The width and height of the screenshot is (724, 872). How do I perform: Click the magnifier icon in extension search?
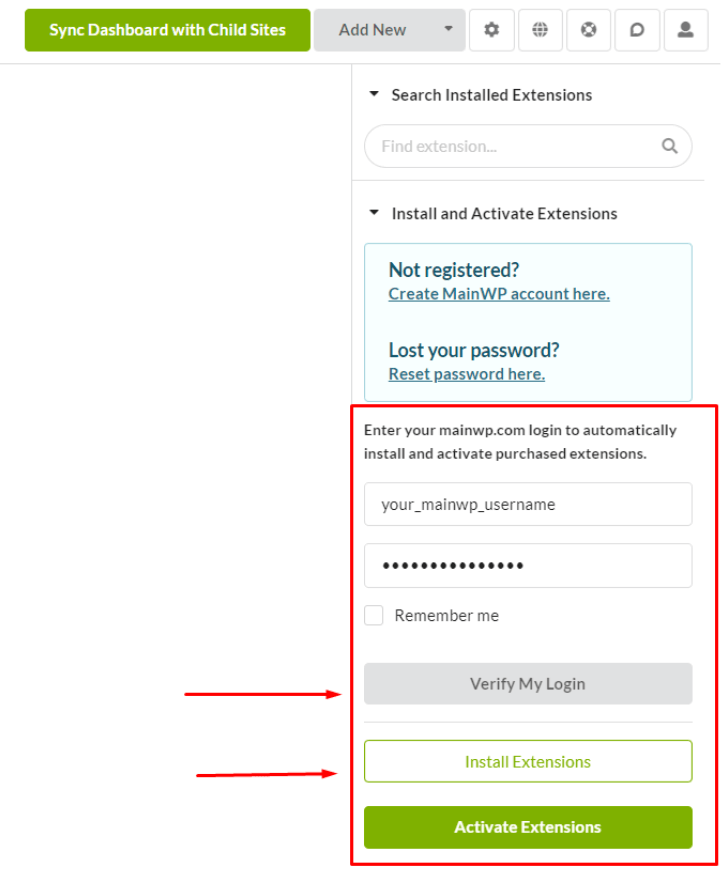(672, 147)
